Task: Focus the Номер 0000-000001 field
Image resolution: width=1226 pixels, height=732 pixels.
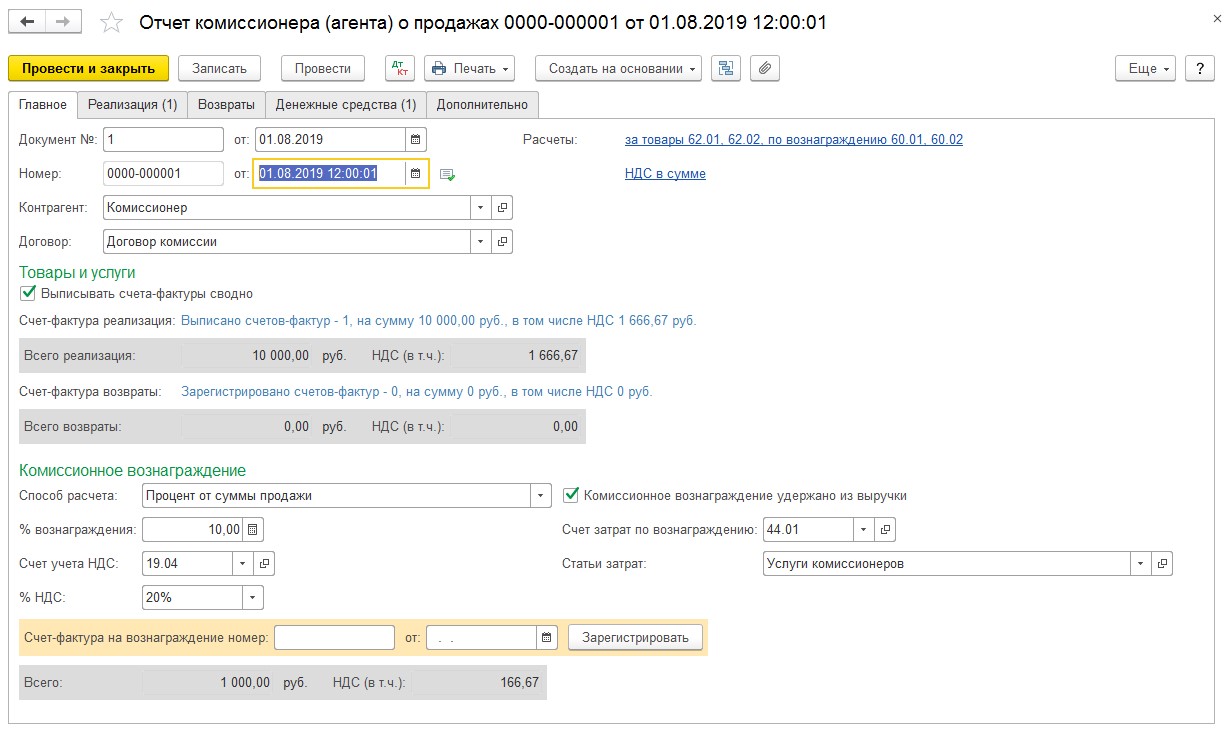Action: [x=163, y=173]
